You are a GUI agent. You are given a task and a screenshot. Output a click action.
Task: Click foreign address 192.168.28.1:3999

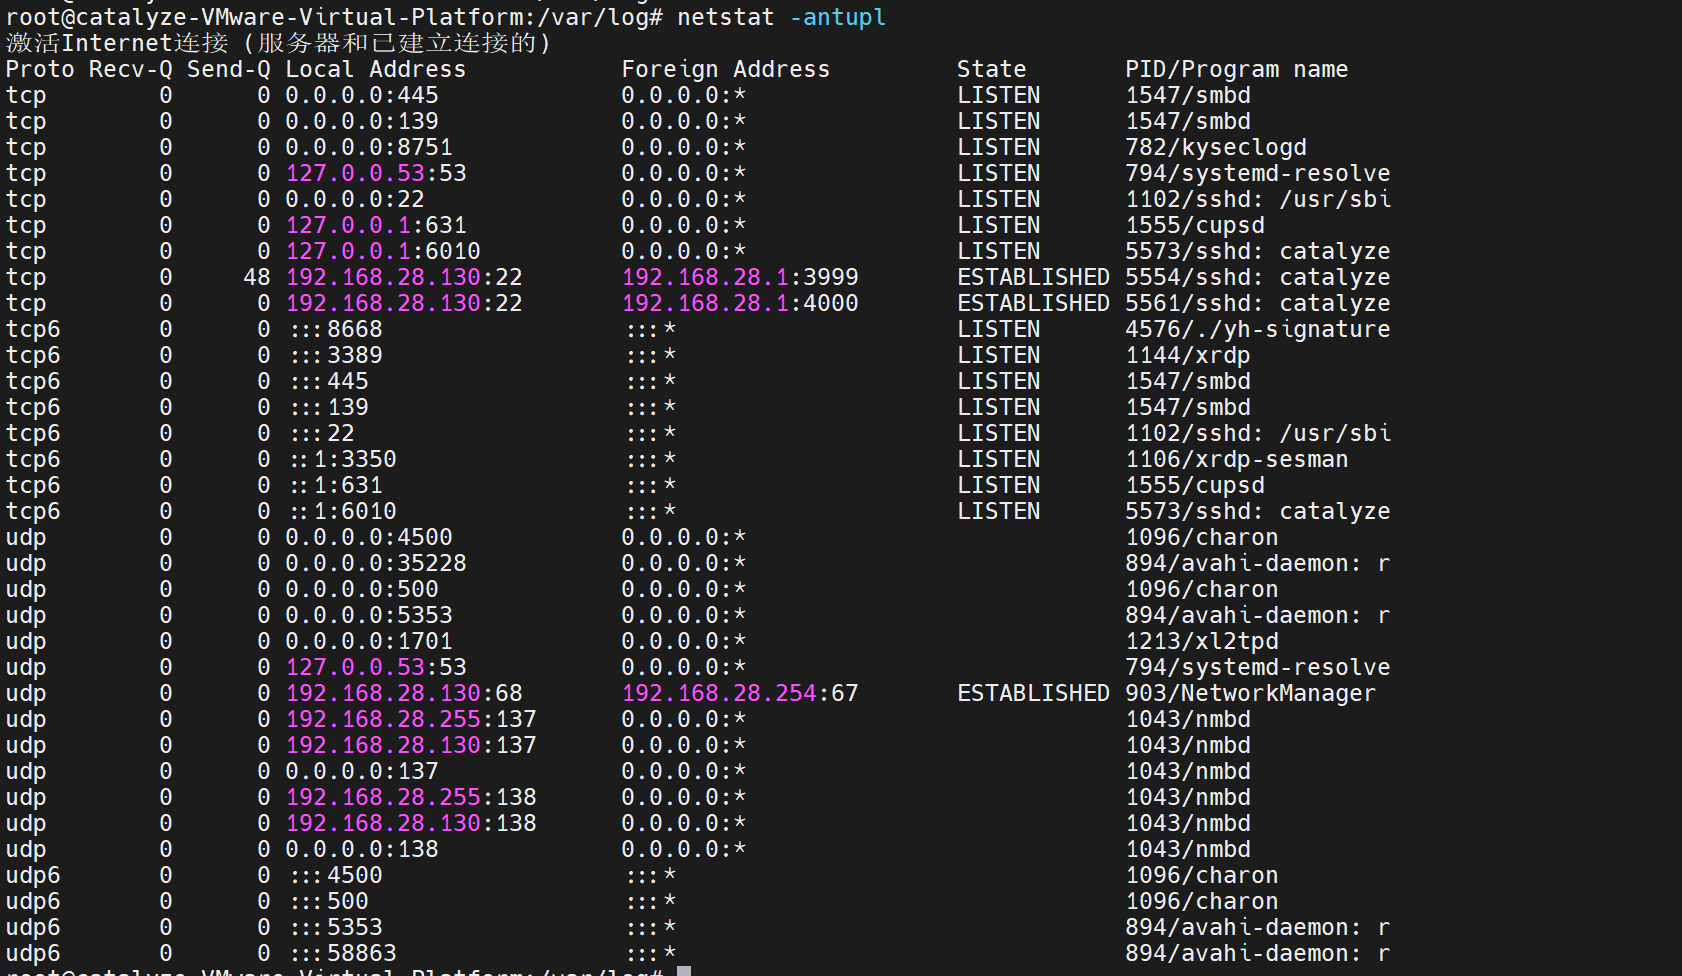[x=739, y=277]
